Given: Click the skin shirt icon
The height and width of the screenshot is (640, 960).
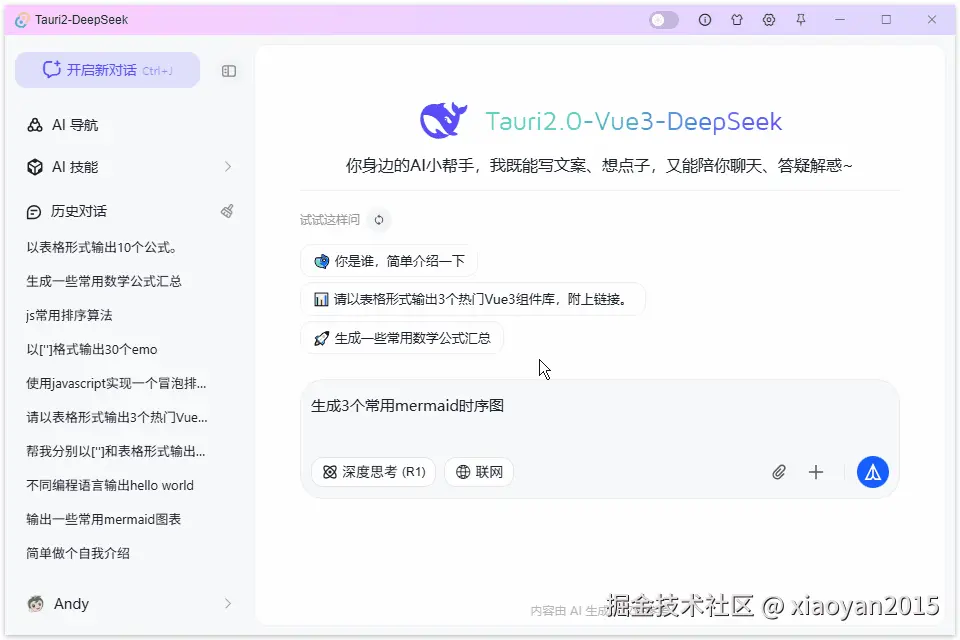Looking at the screenshot, I should pos(737,20).
